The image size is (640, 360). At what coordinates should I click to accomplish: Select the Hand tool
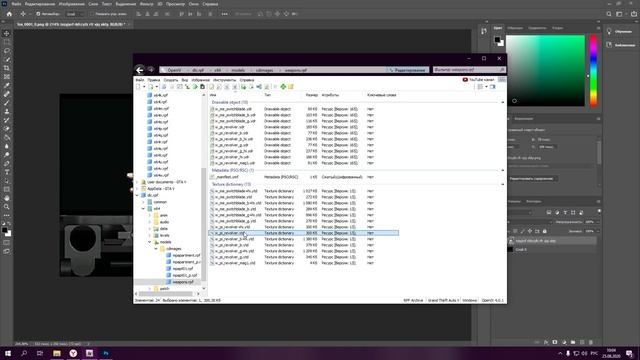pos(7,198)
